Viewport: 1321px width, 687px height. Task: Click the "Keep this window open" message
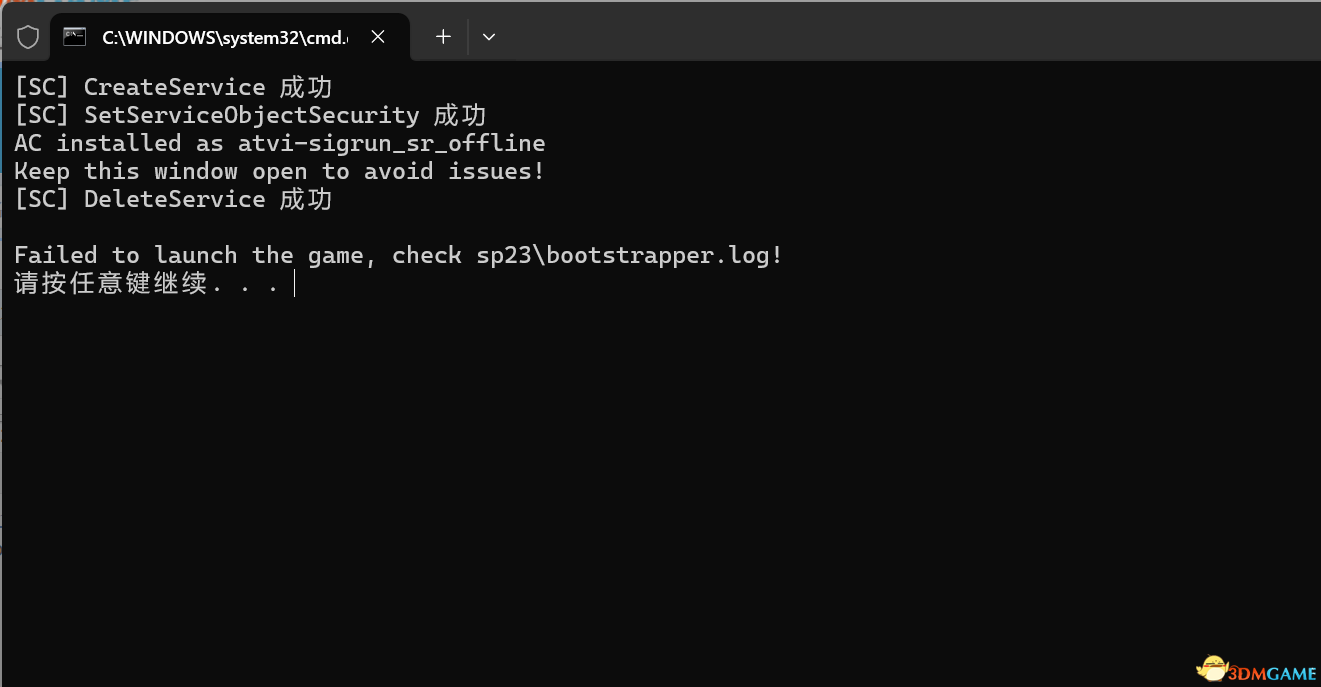click(x=279, y=171)
